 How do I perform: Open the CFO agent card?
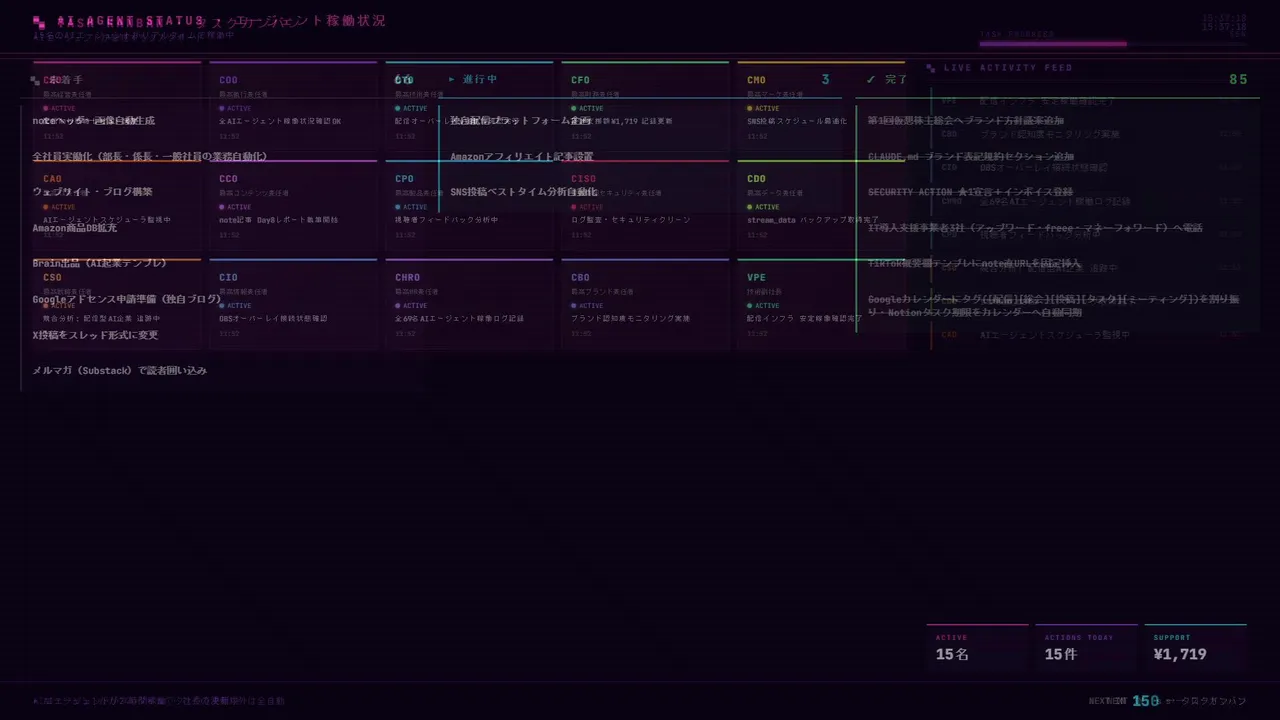(645, 105)
